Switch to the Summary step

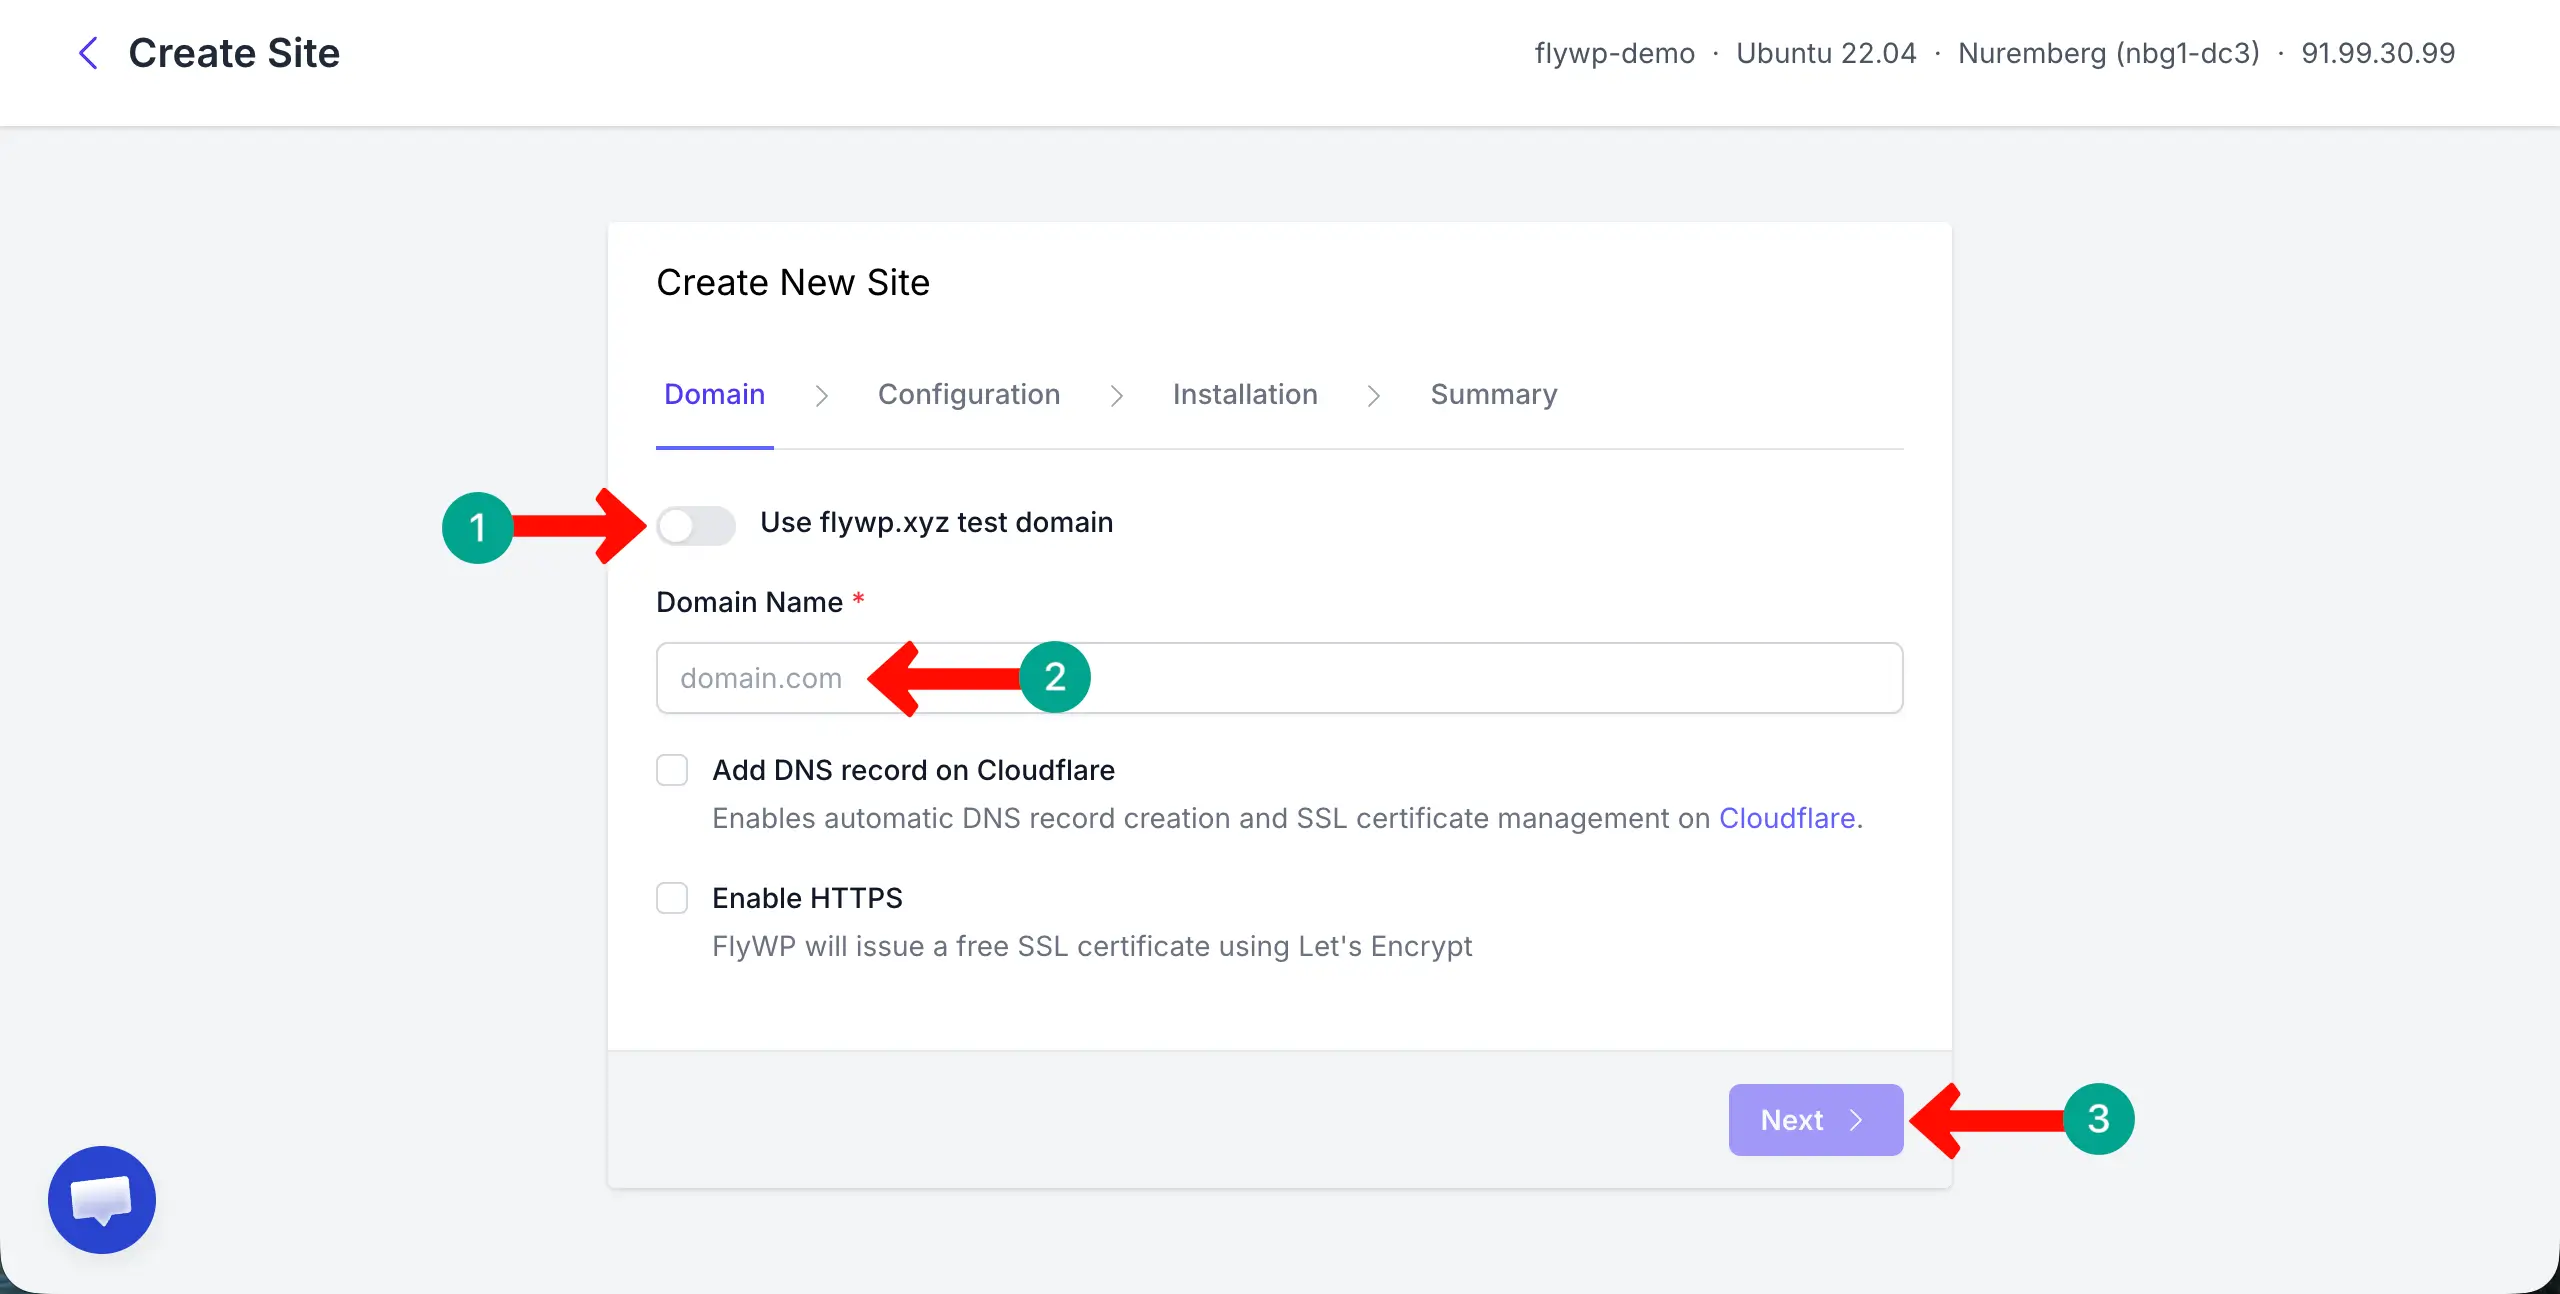click(1494, 394)
